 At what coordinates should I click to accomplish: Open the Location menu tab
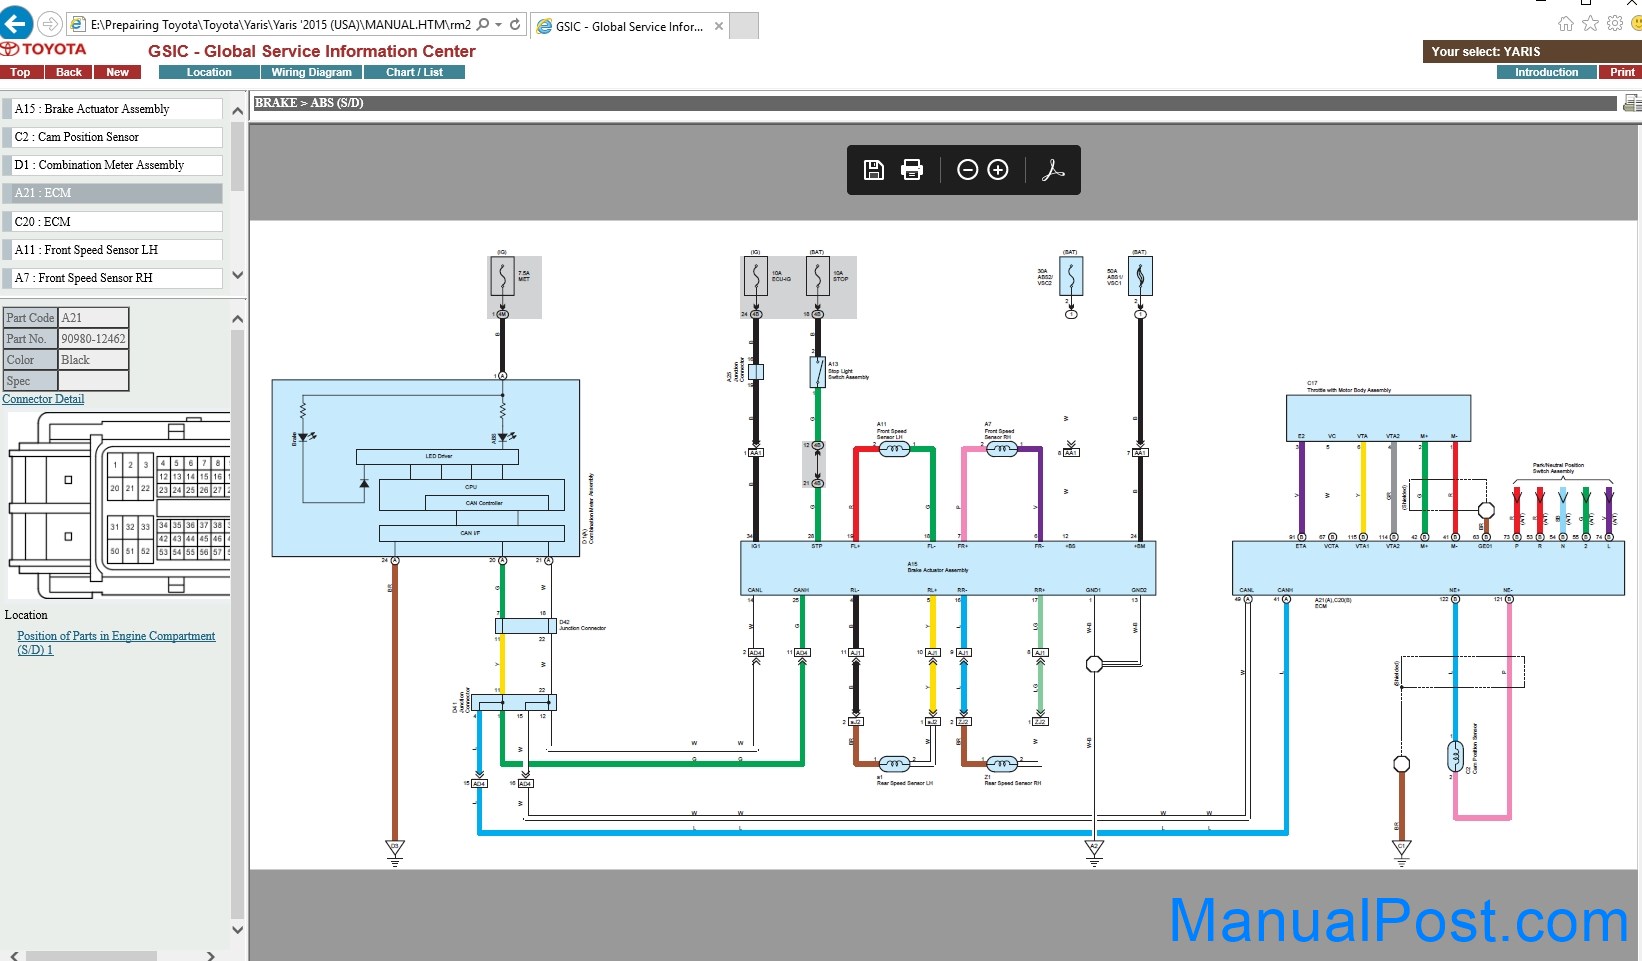click(209, 72)
